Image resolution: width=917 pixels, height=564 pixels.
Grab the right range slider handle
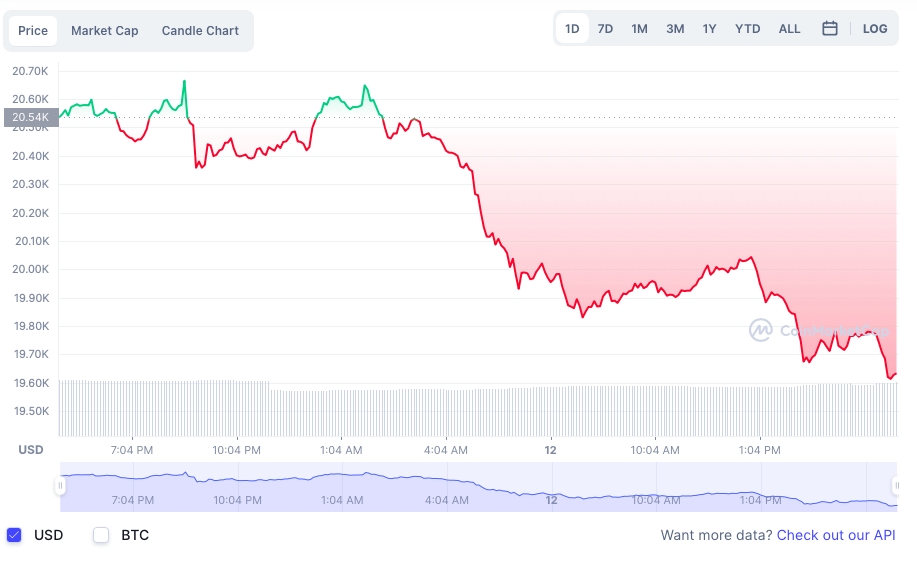coord(897,486)
